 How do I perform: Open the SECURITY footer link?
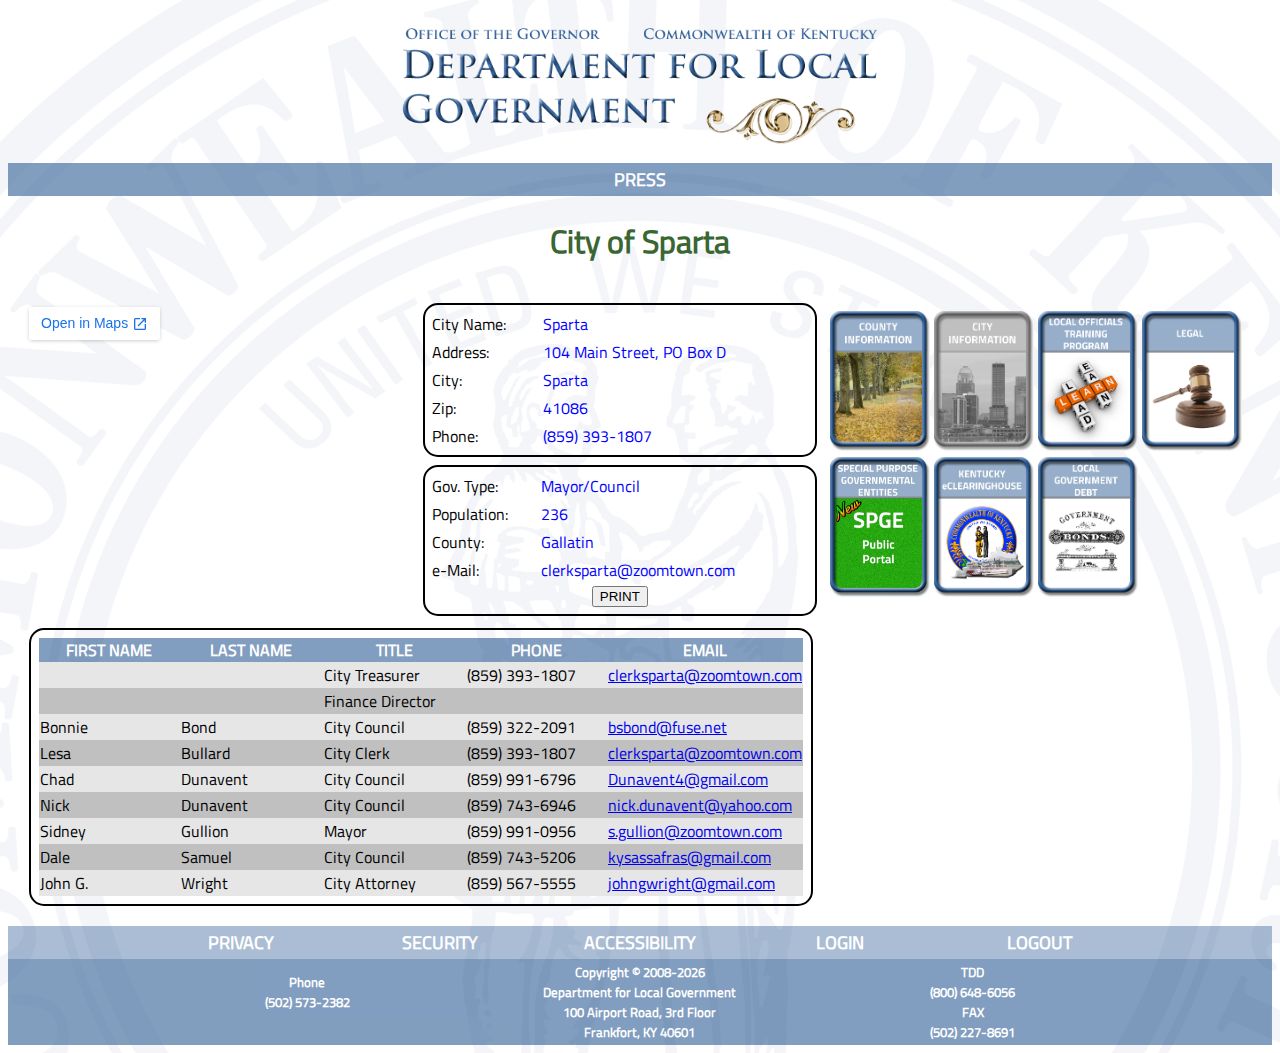(x=440, y=943)
